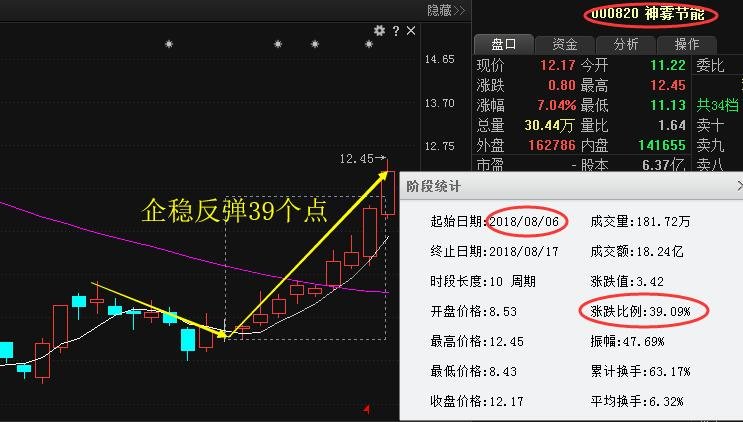
Task: Click 量比 value 1.64
Action: coord(672,125)
